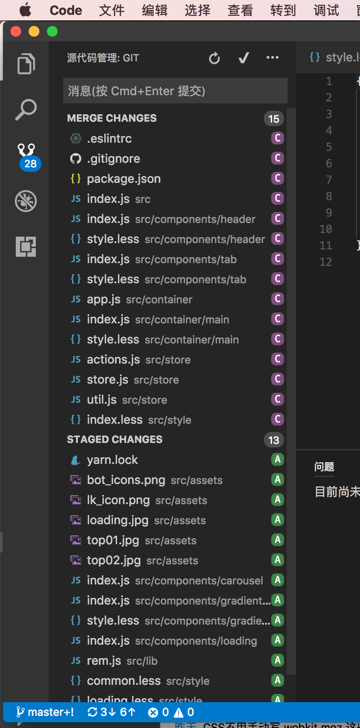Collapse the STAGED CHANGES section
The height and width of the screenshot is (728, 360).
pos(114,439)
